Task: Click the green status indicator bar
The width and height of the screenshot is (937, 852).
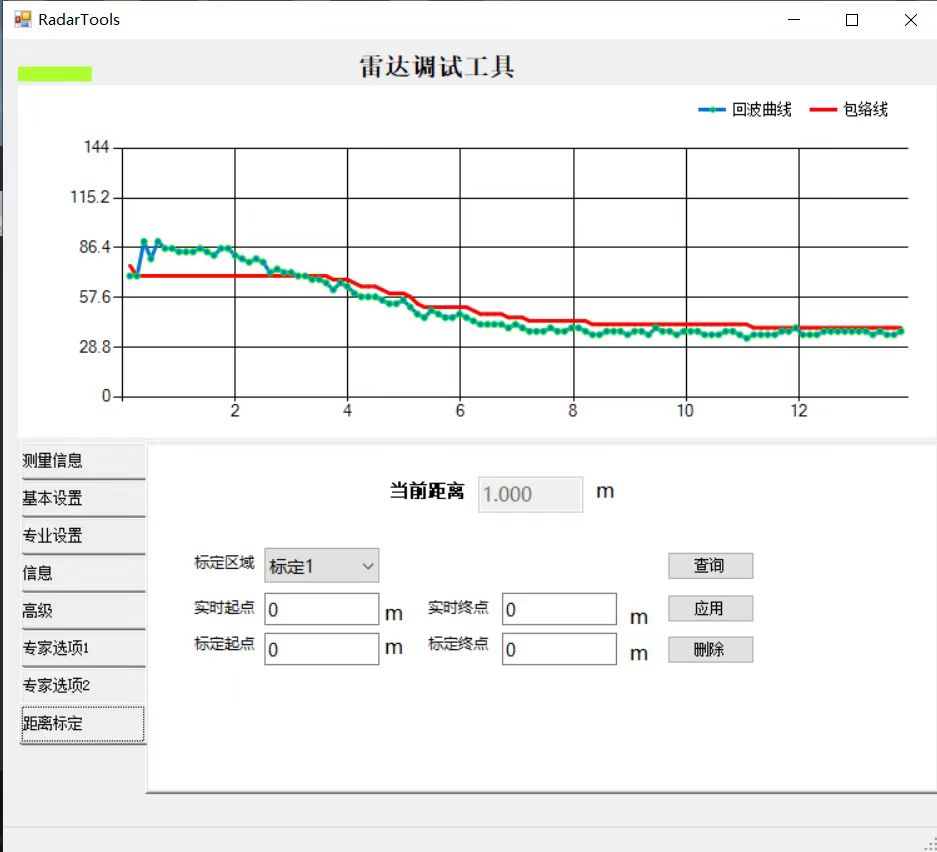Action: [55, 74]
